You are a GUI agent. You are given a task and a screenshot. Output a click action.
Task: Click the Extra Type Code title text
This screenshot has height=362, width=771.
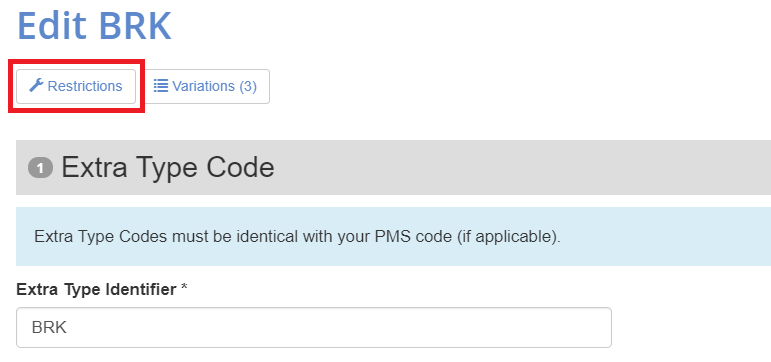[168, 168]
